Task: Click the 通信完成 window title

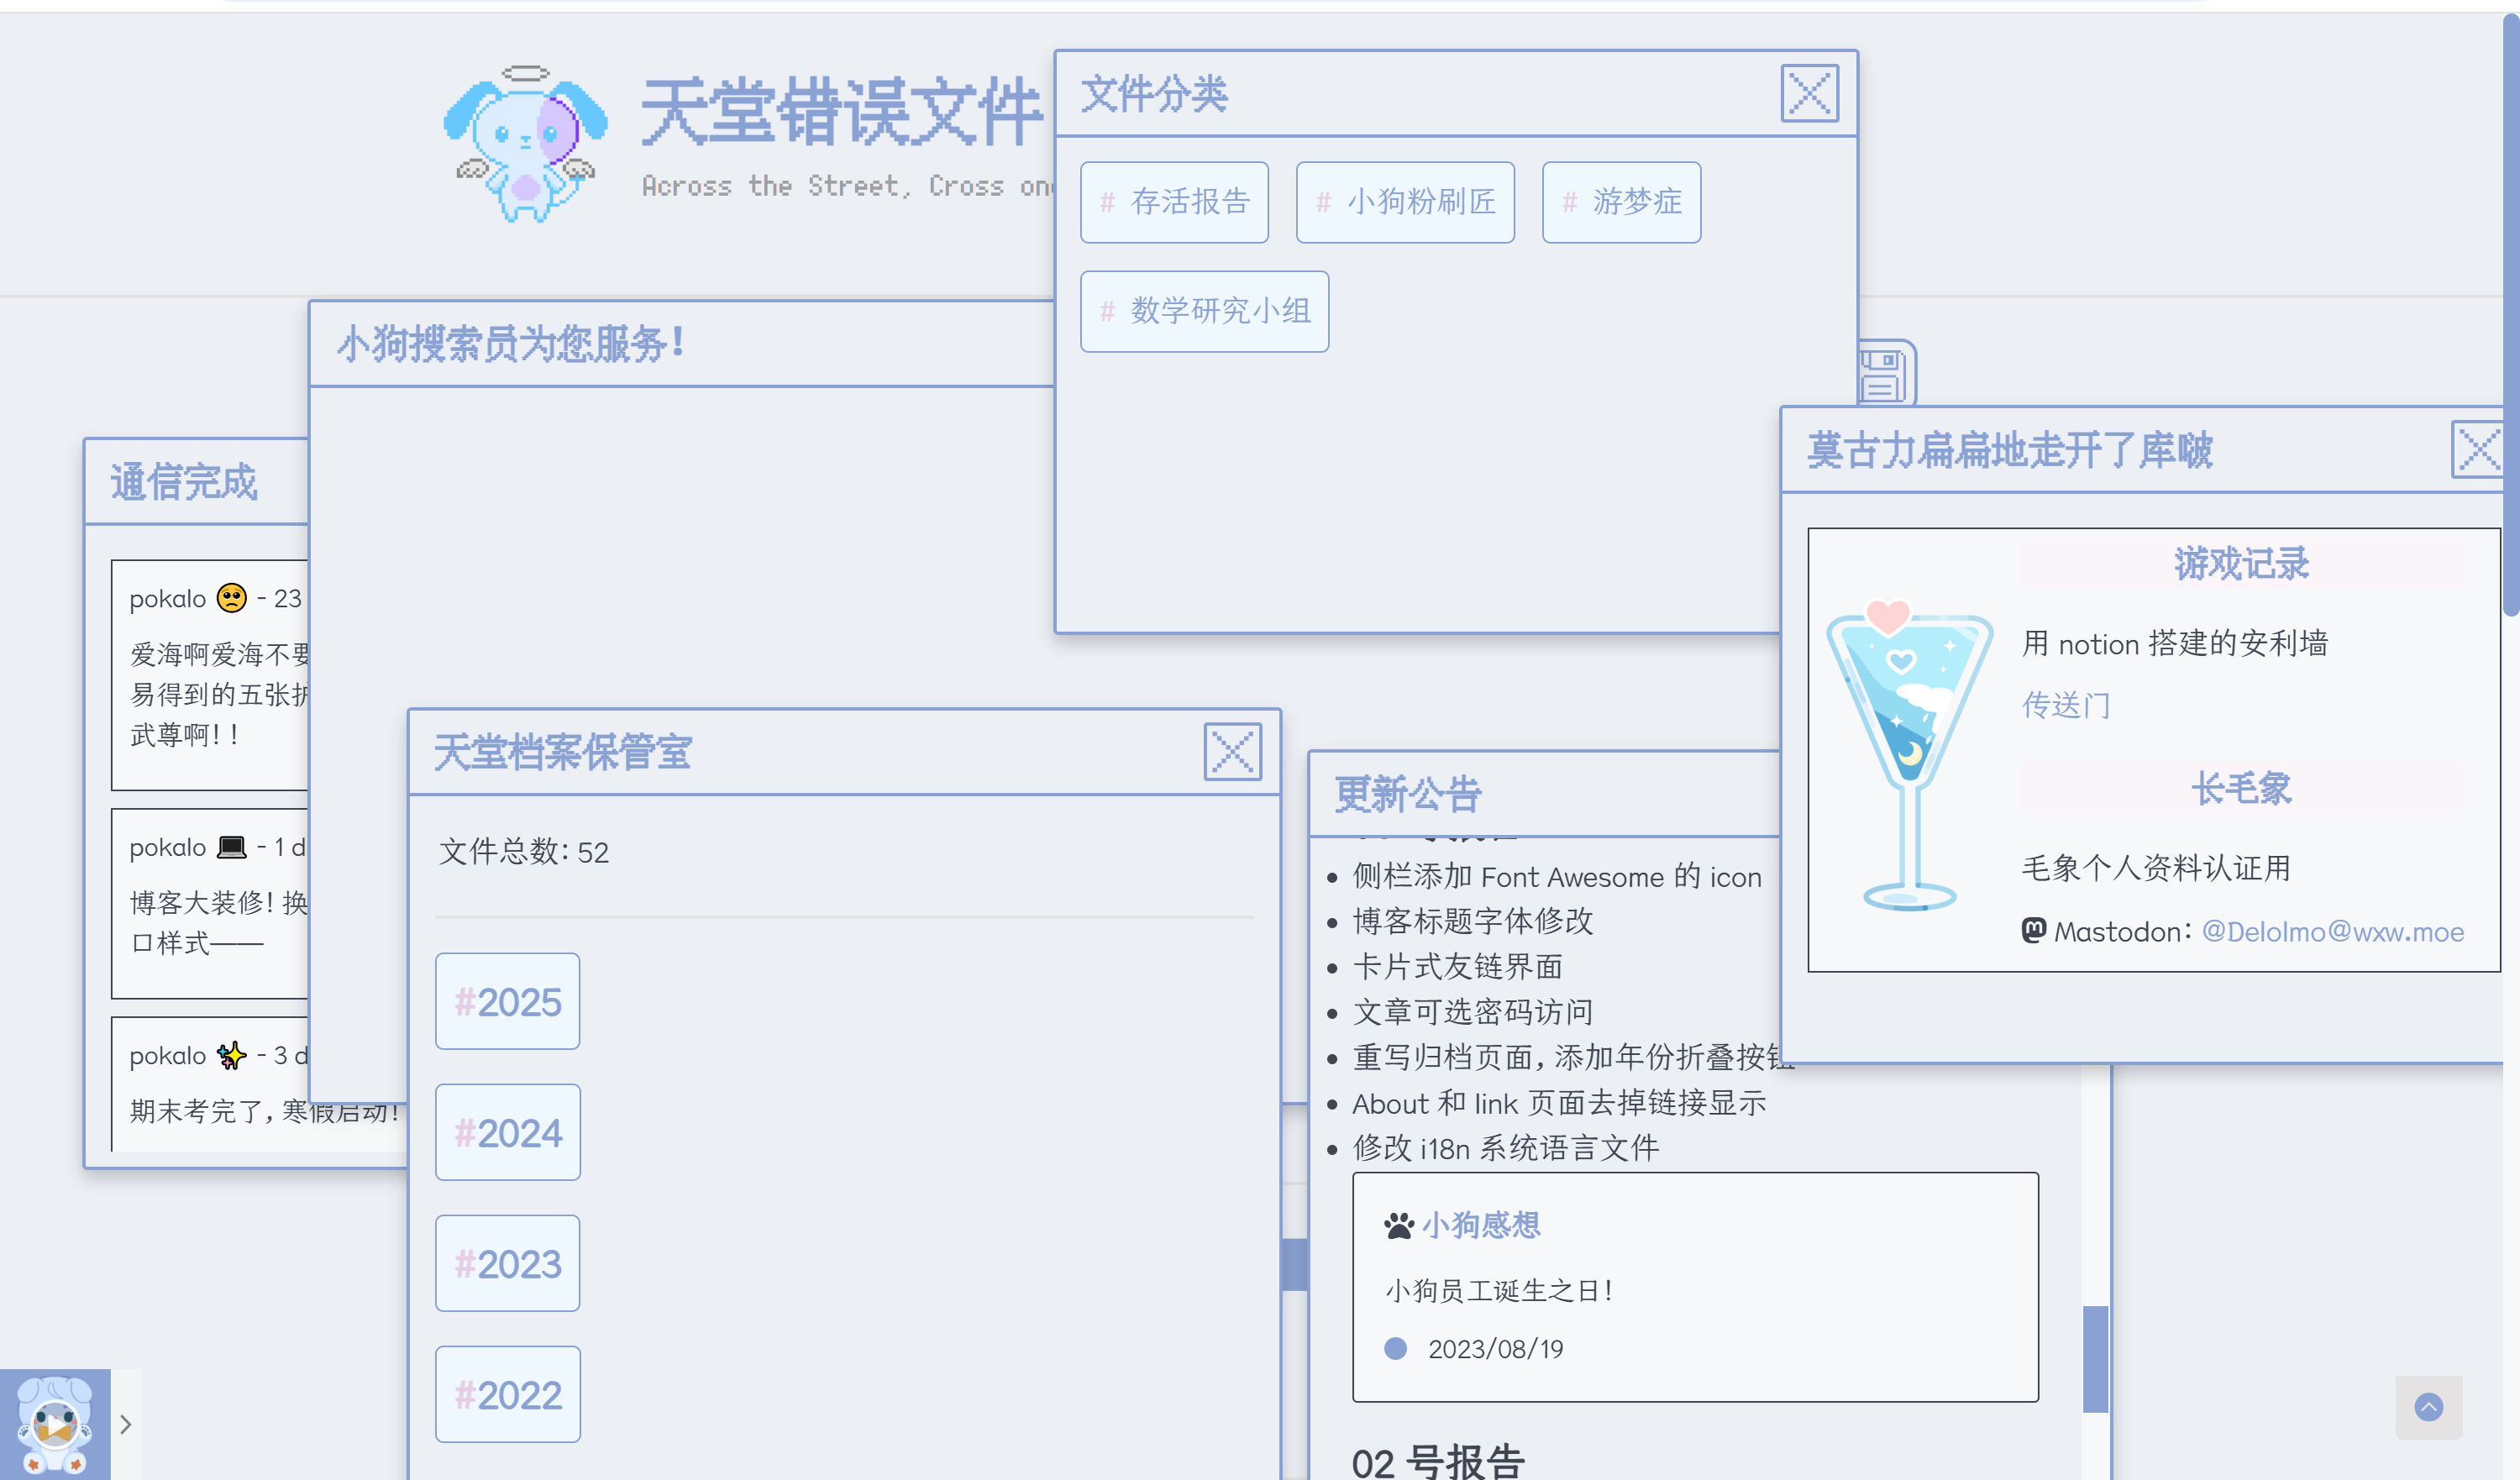Action: [x=184, y=482]
